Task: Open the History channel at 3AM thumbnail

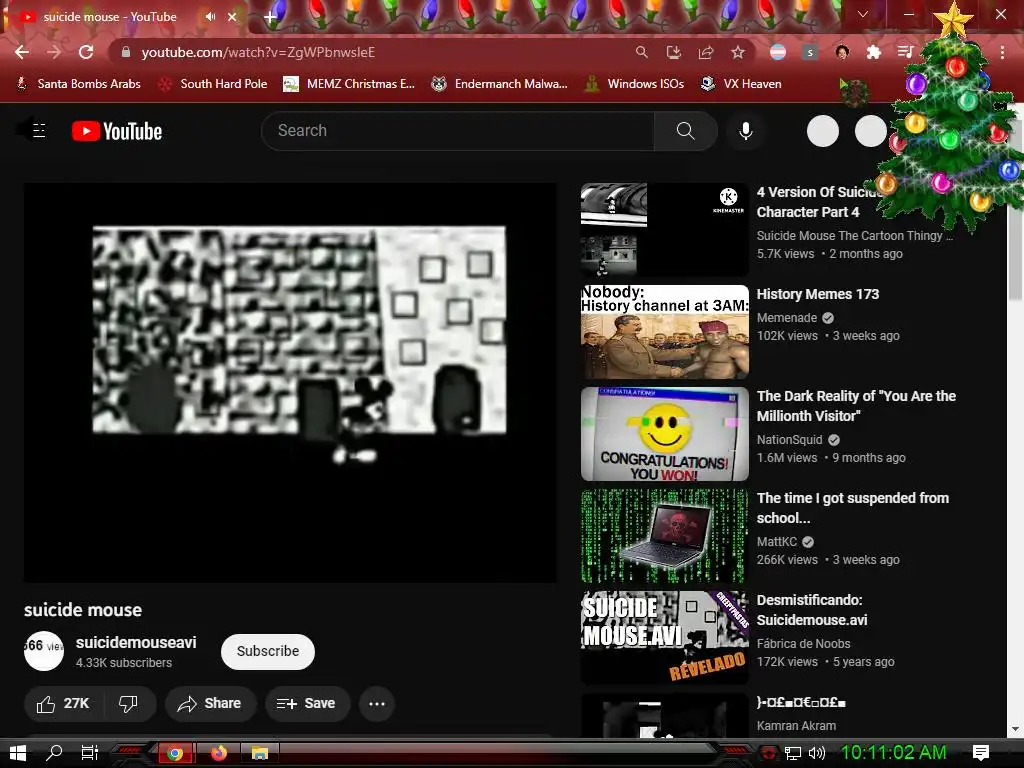Action: tap(665, 332)
